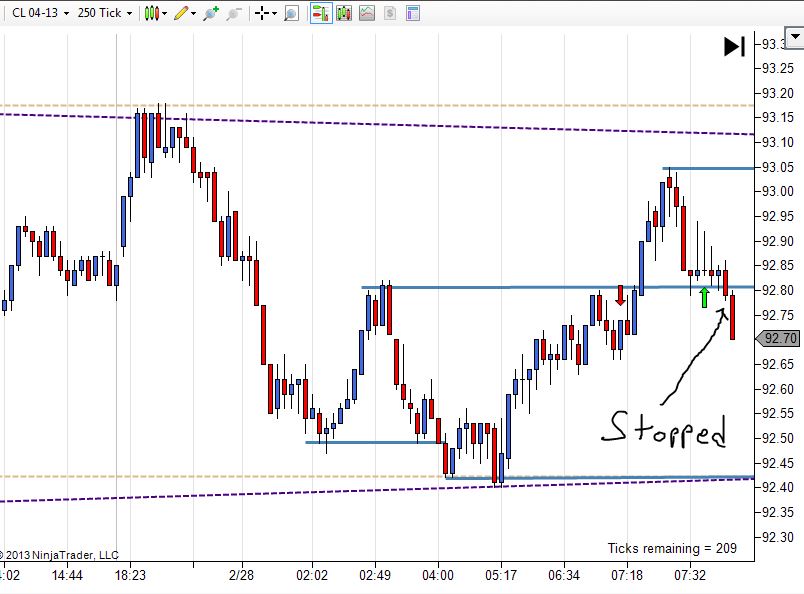Click the short blue line at 92.50
This screenshot has height=594, width=804.
pos(373,442)
